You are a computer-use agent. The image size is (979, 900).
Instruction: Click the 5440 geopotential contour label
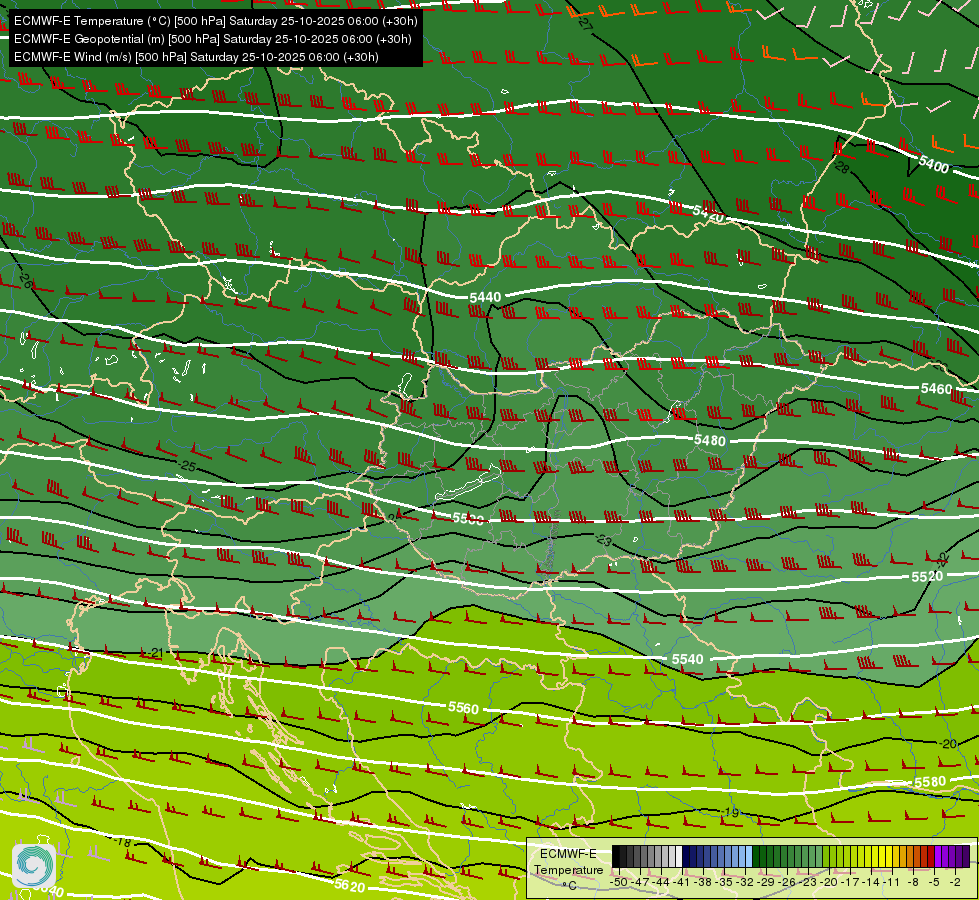(485, 297)
